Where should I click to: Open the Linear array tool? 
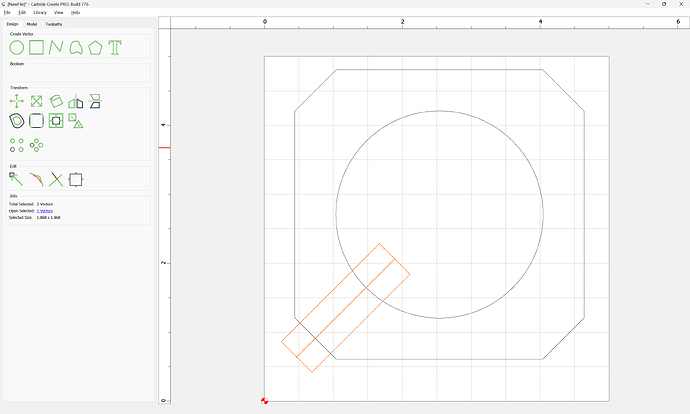coord(17,145)
